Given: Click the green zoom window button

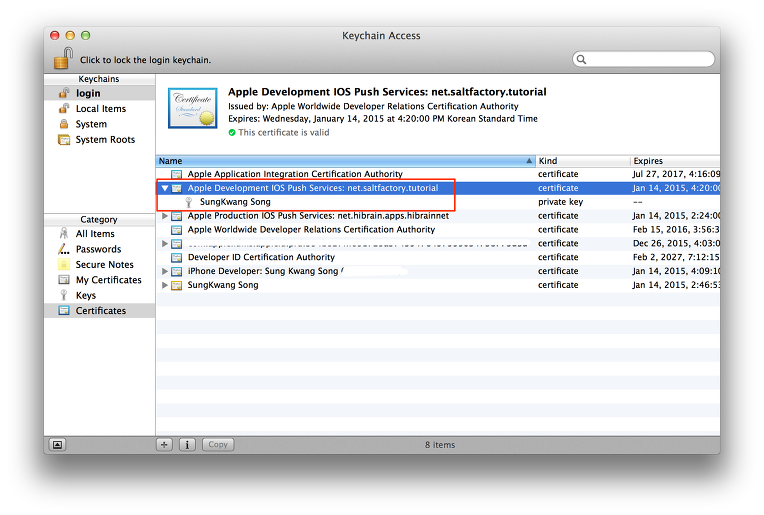Looking at the screenshot, I should (x=85, y=35).
